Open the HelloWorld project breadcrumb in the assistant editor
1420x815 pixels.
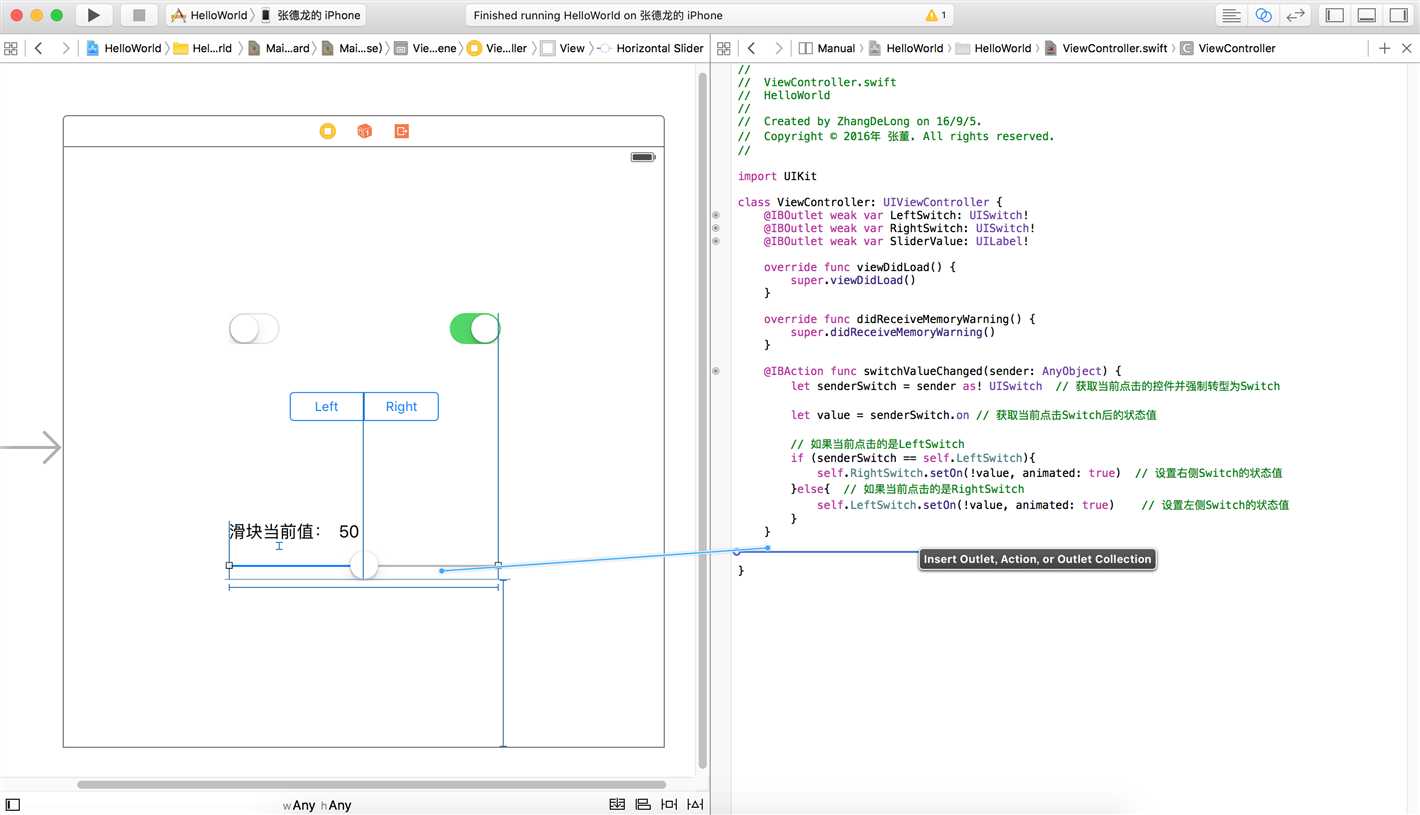(906, 48)
